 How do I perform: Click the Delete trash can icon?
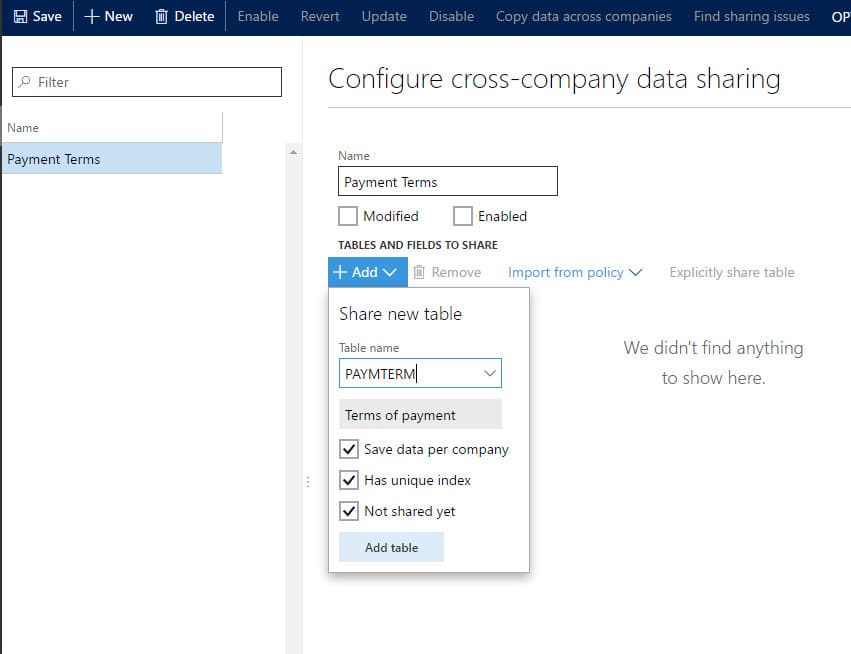click(162, 16)
